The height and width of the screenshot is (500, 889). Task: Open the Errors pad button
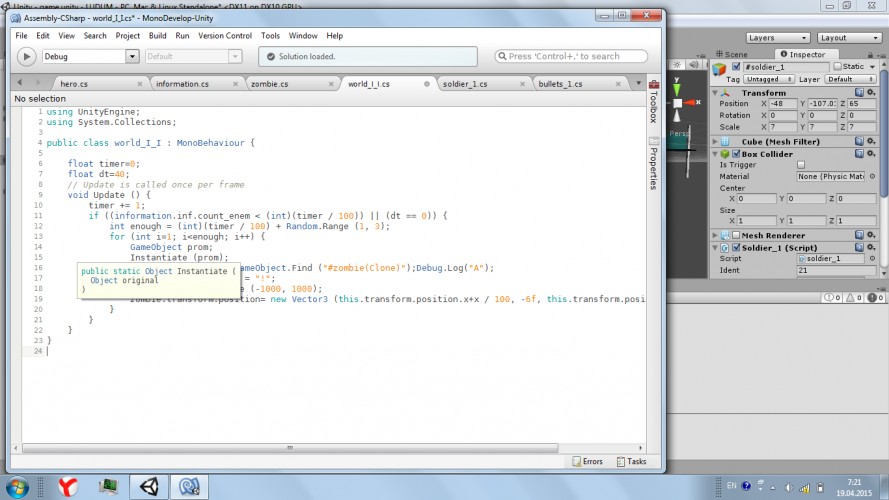(x=587, y=461)
